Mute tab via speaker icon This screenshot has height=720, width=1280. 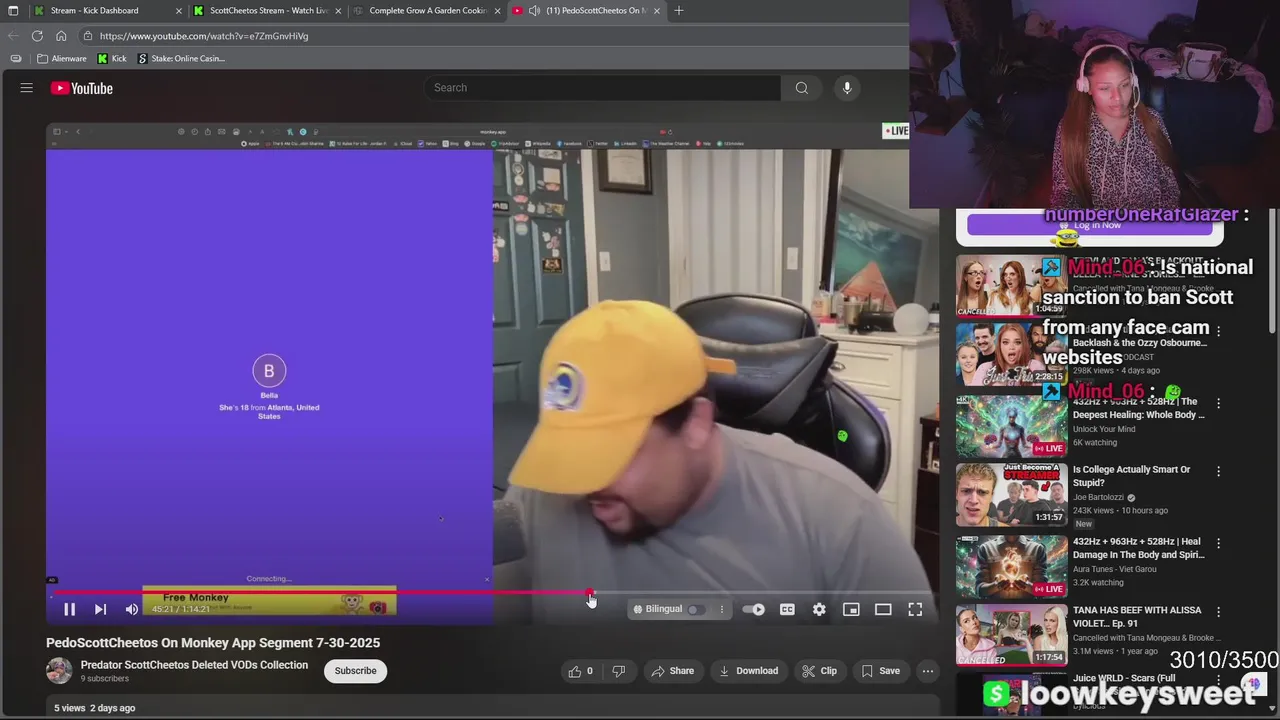pos(534,10)
